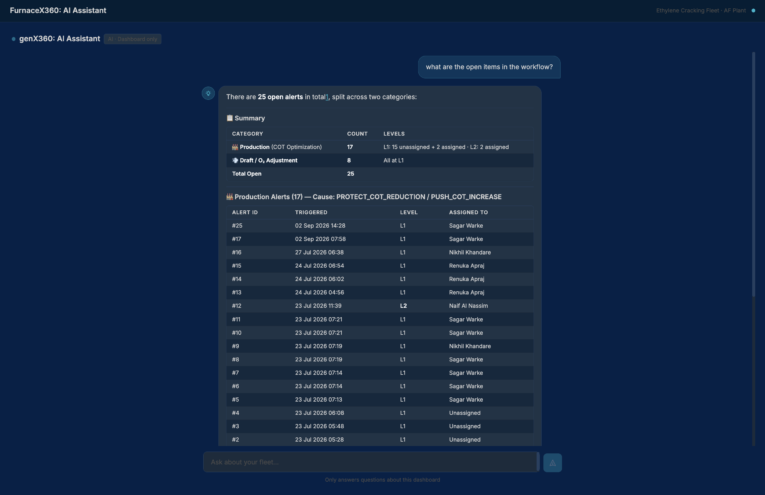The height and width of the screenshot is (495, 765).
Task: Click the LEVEL column header in alerts table
Action: (x=408, y=212)
